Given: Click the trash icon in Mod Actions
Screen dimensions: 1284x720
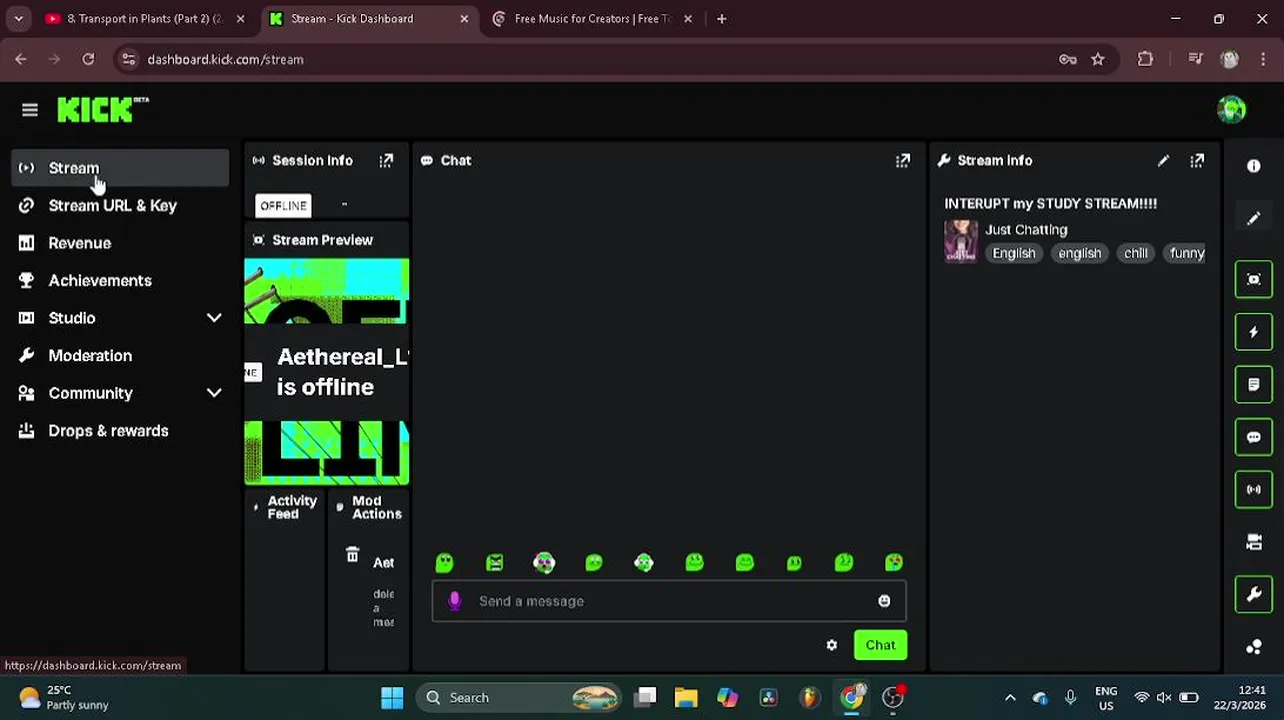Looking at the screenshot, I should (352, 555).
